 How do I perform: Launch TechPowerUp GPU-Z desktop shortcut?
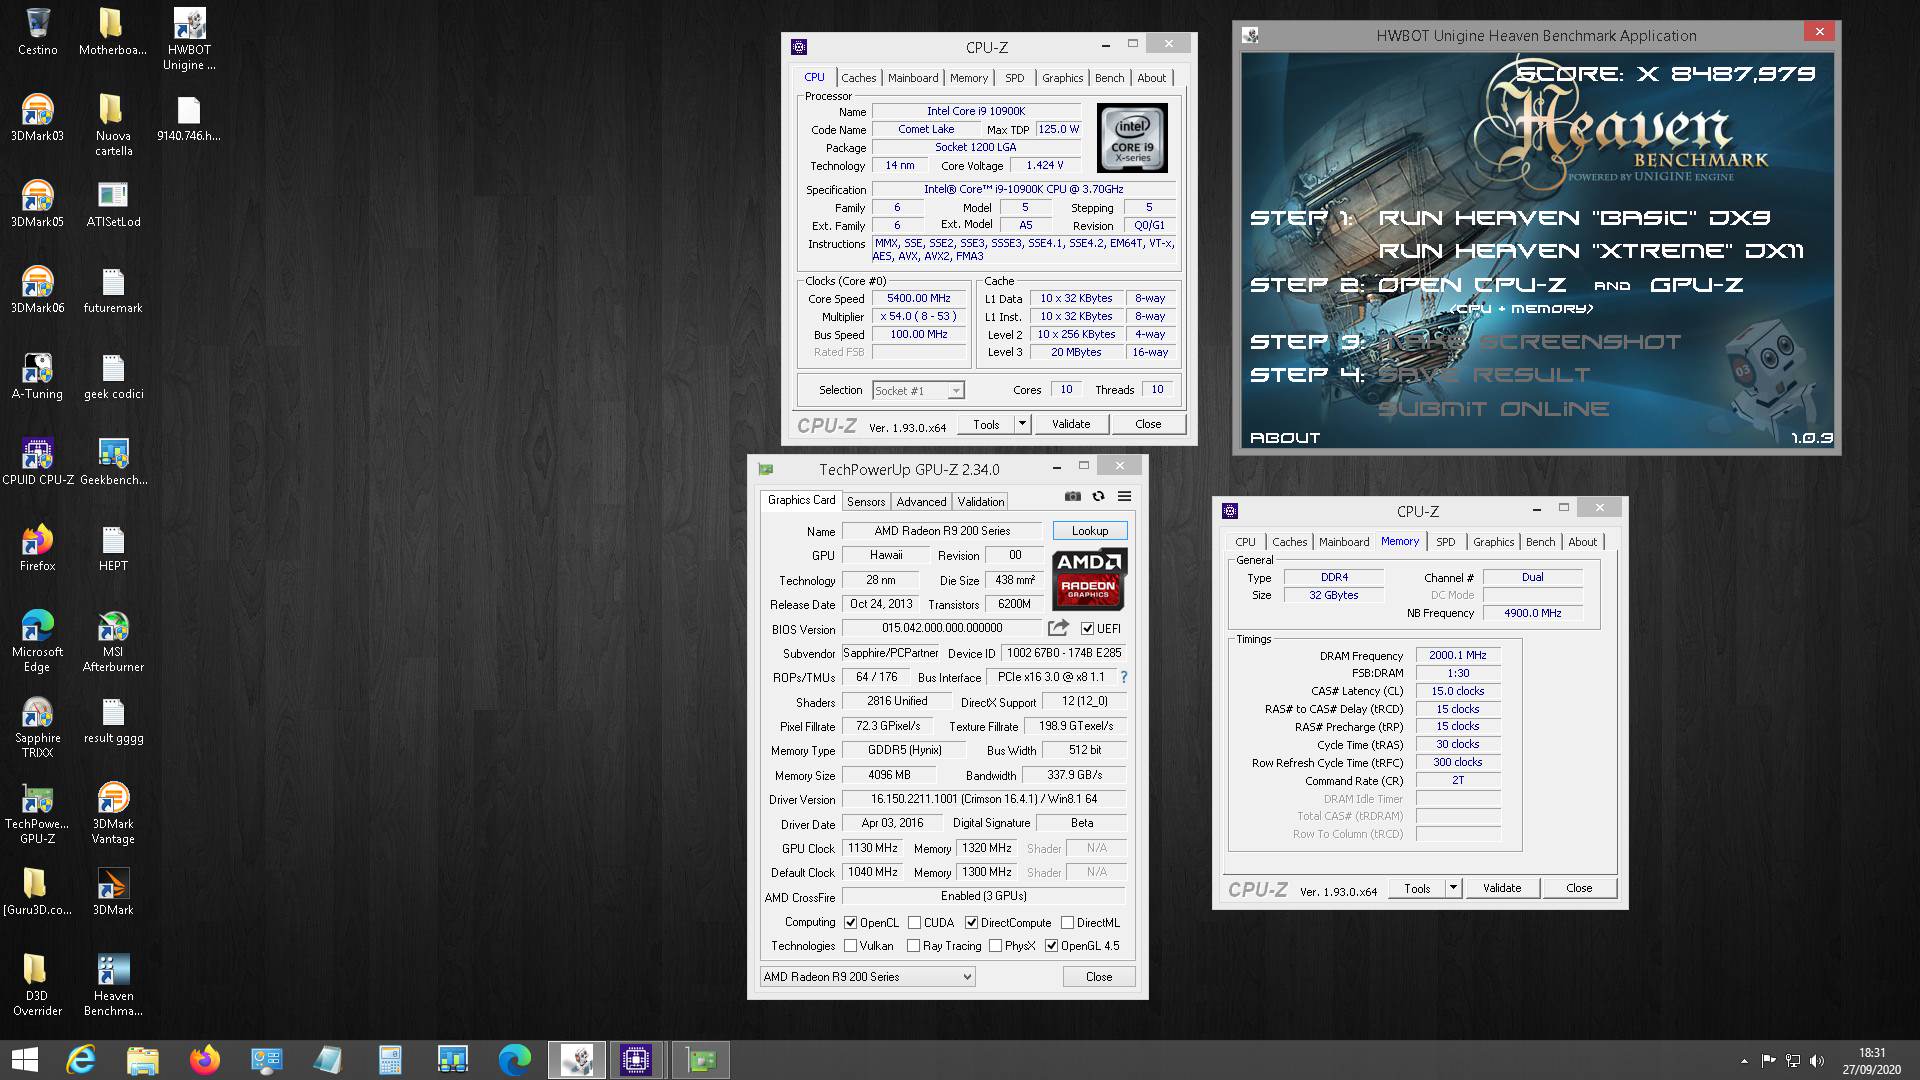click(37, 813)
